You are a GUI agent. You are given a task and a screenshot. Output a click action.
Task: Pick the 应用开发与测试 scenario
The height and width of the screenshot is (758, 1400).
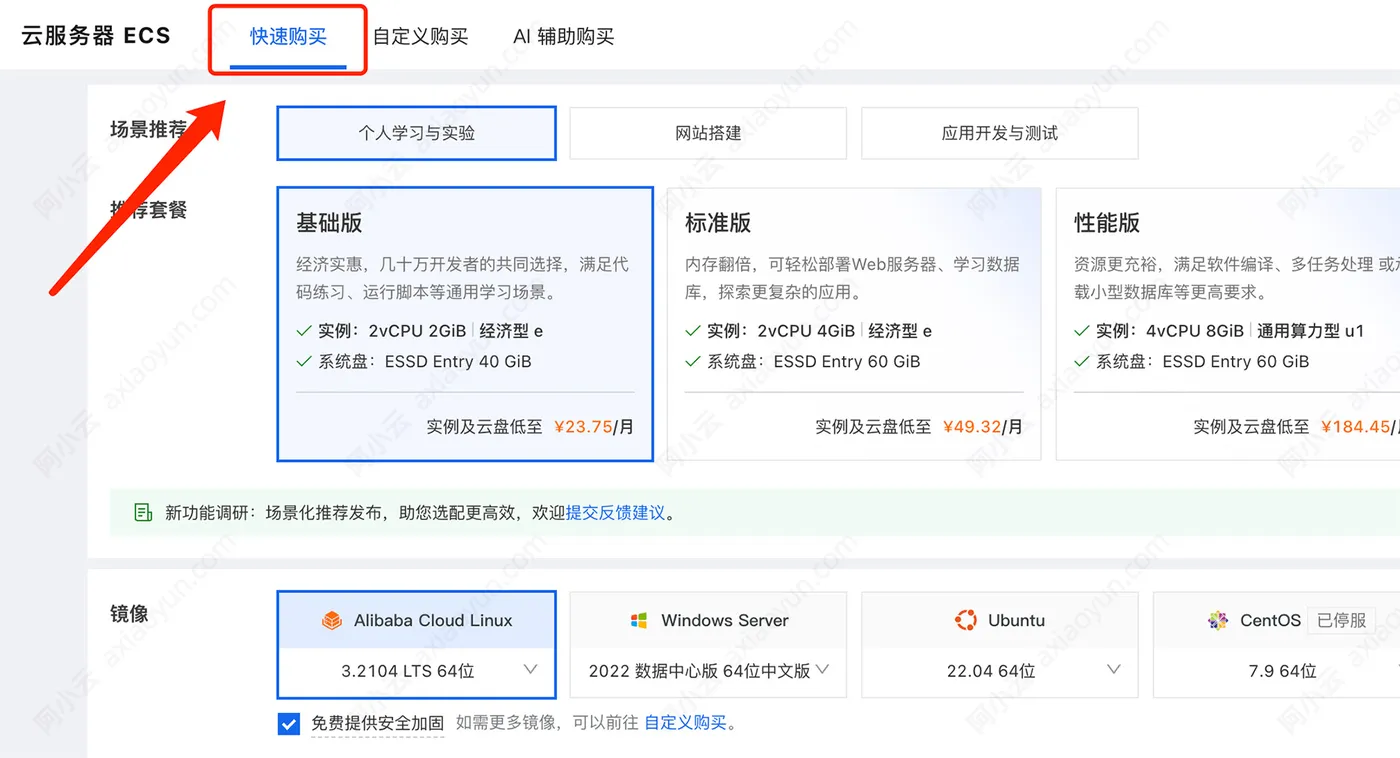tap(1000, 133)
